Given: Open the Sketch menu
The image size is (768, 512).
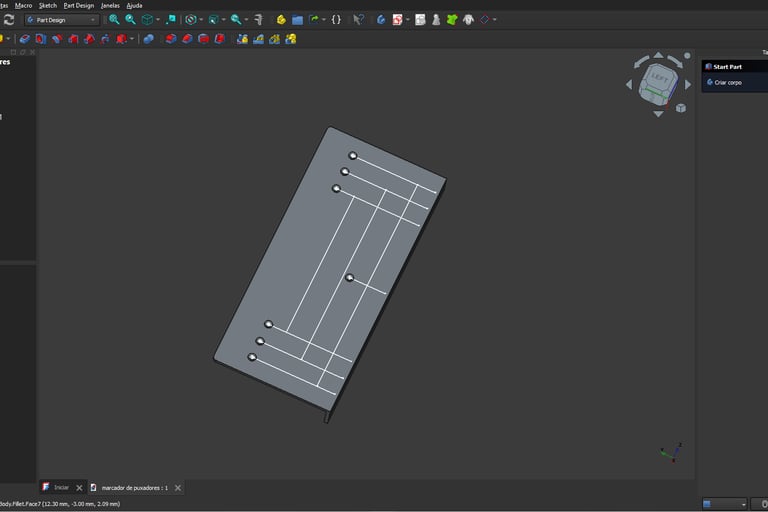Looking at the screenshot, I should pos(47,5).
